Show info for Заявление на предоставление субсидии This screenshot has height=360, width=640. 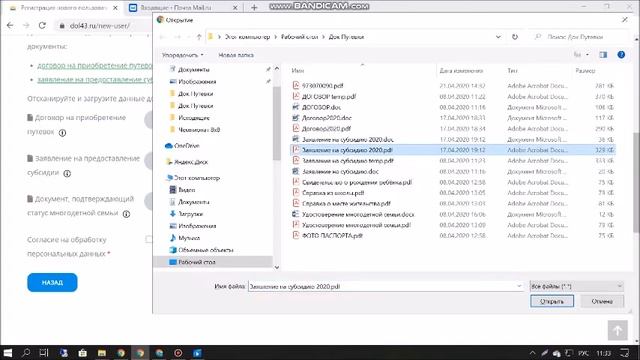(67, 173)
